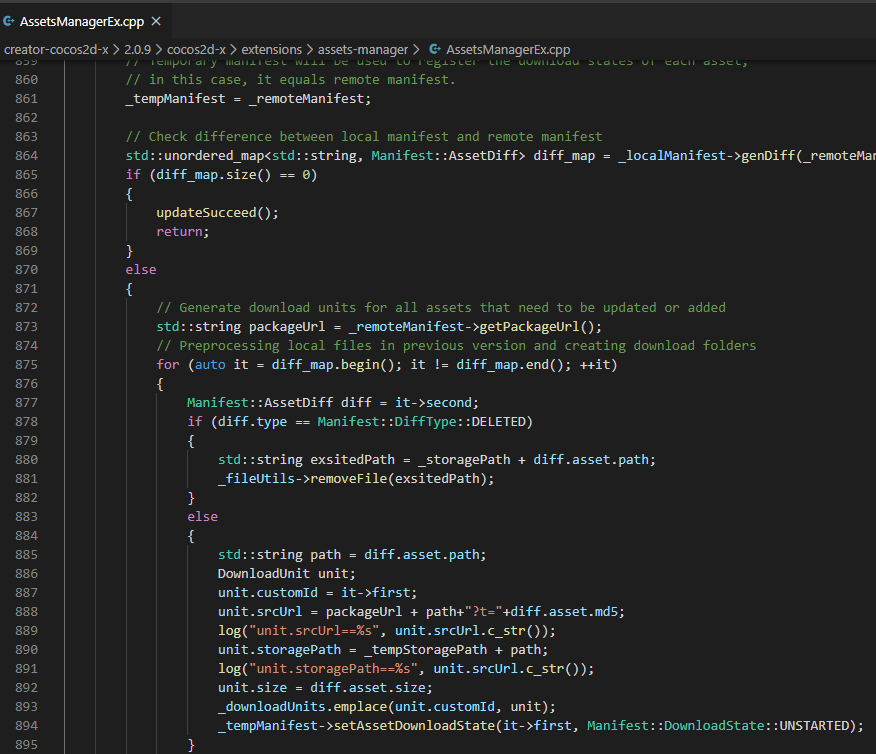This screenshot has width=876, height=754.
Task: Place cursor on updateSucceed() call
Action: [217, 213]
